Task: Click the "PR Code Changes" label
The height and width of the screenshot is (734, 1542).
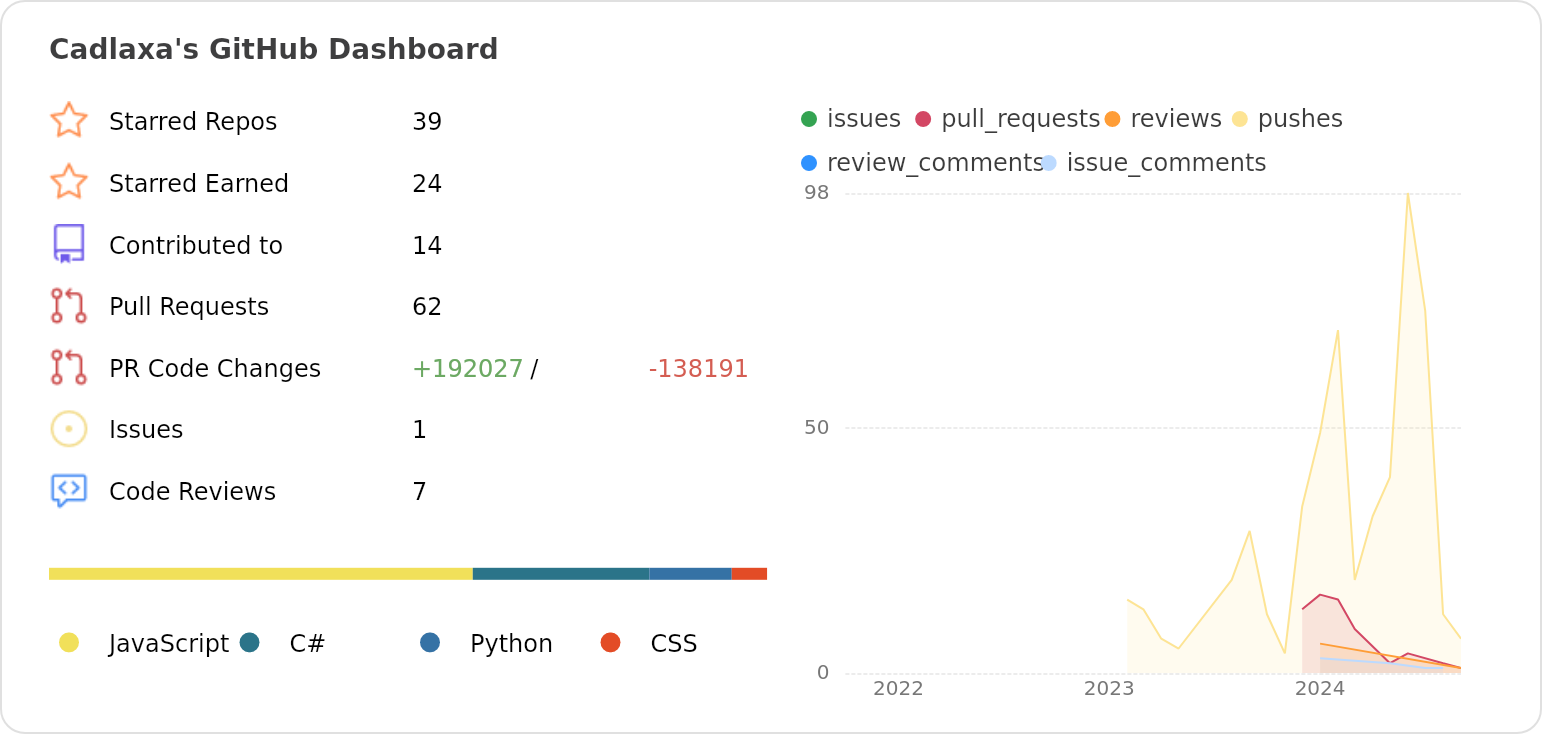Action: click(215, 369)
